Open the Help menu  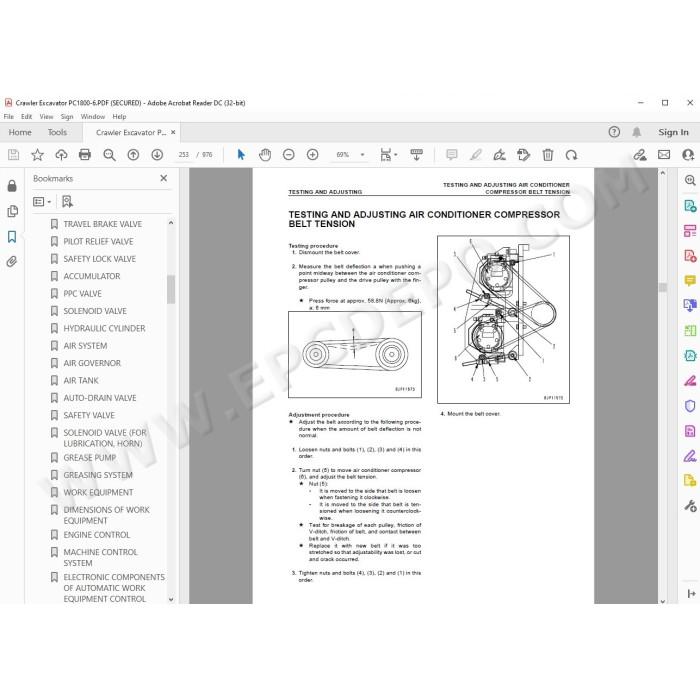pos(119,117)
